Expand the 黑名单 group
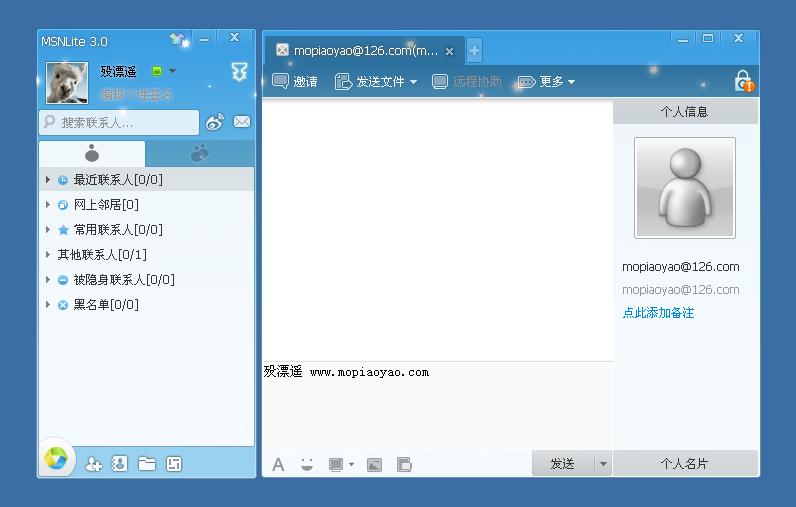 pos(48,305)
